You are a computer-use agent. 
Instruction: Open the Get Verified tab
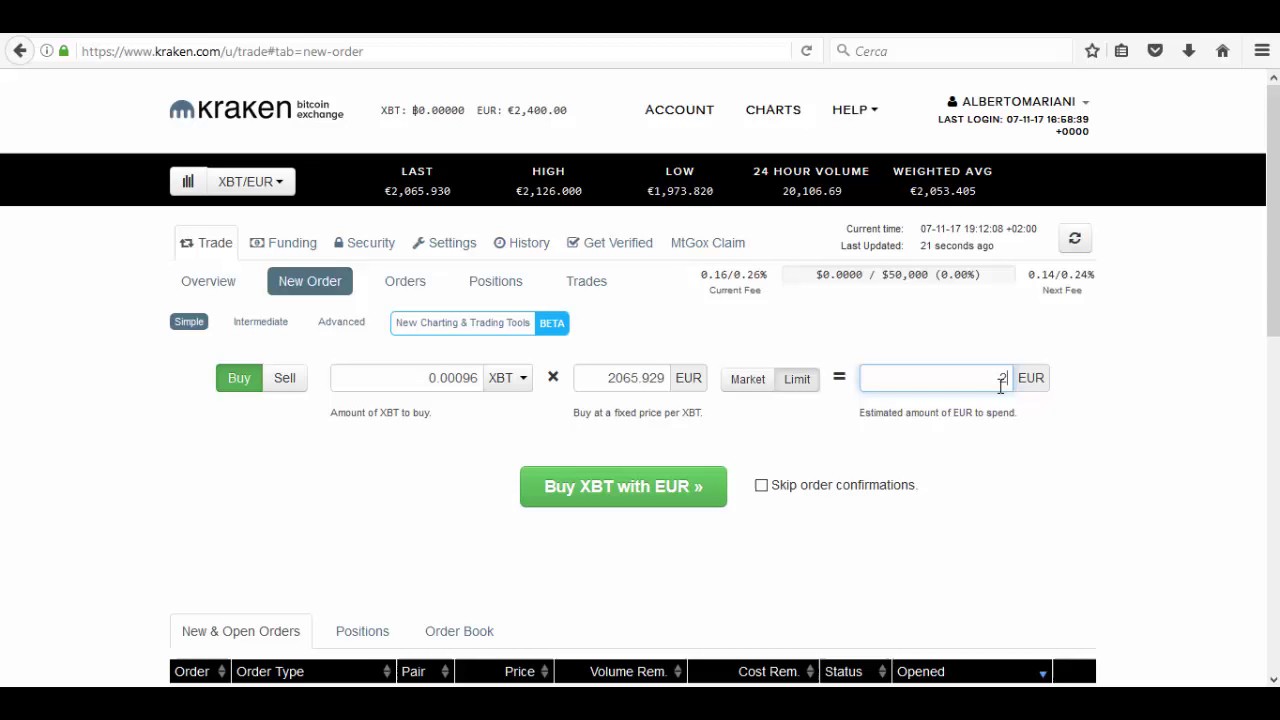tap(609, 243)
